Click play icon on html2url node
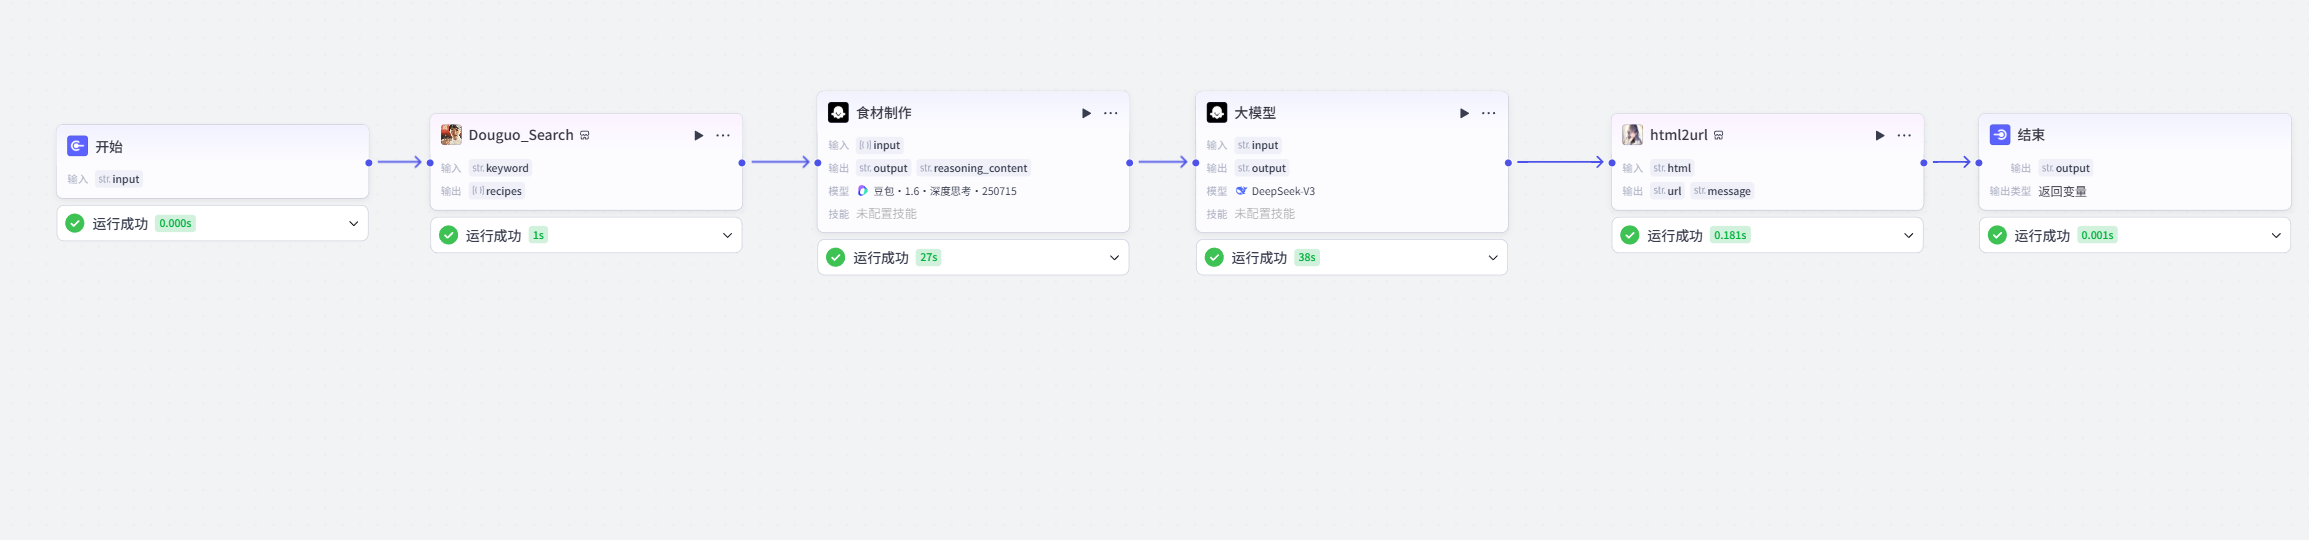The width and height of the screenshot is (2309, 540). pos(1880,135)
